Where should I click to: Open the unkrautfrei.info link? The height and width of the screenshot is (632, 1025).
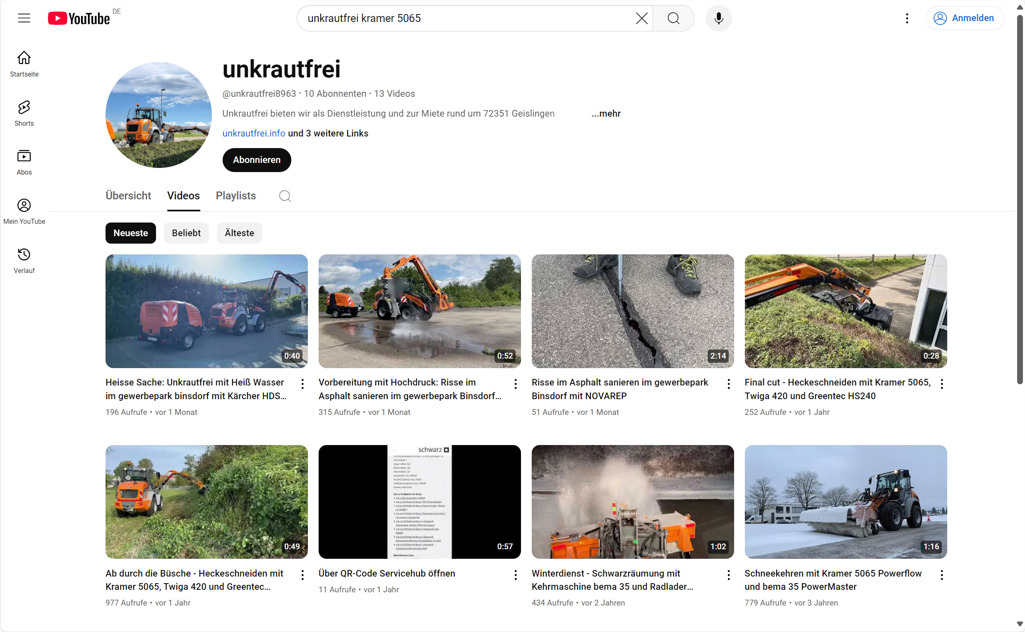tap(253, 132)
